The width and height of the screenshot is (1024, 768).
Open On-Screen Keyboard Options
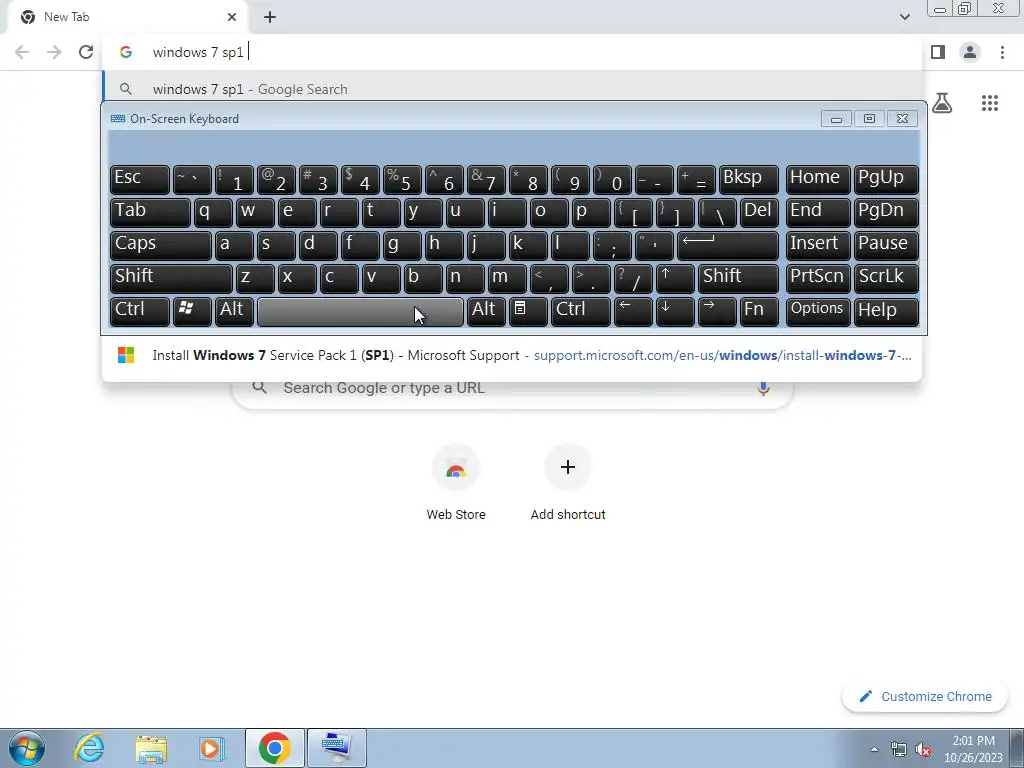(818, 311)
